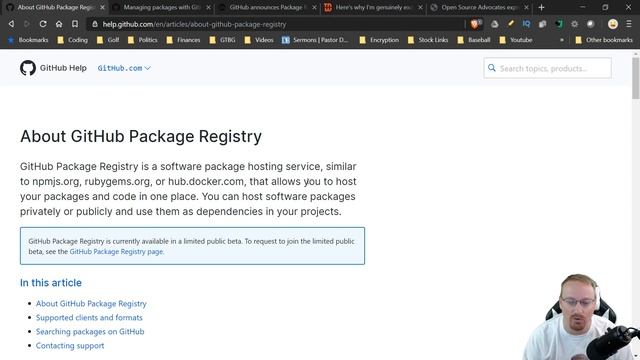Viewport: 640px width, 360px height.
Task: Open the Finances bookmarks folder
Action: [183, 40]
